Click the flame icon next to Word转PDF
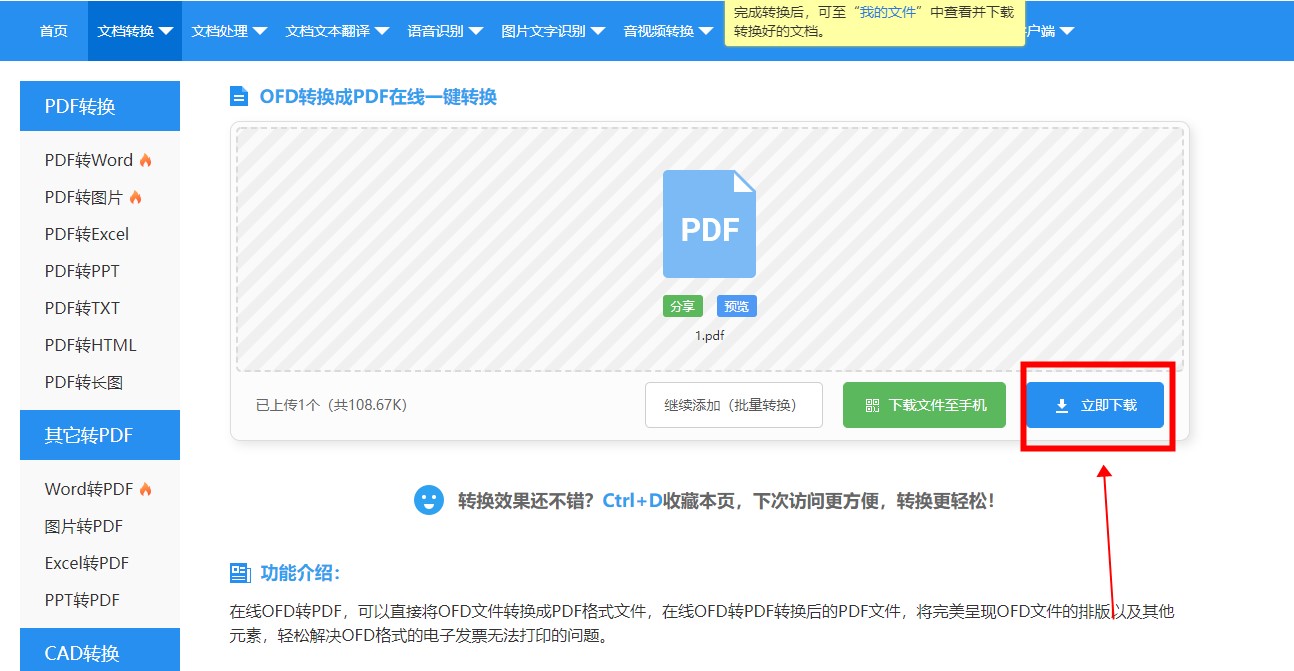1294x671 pixels. point(146,489)
